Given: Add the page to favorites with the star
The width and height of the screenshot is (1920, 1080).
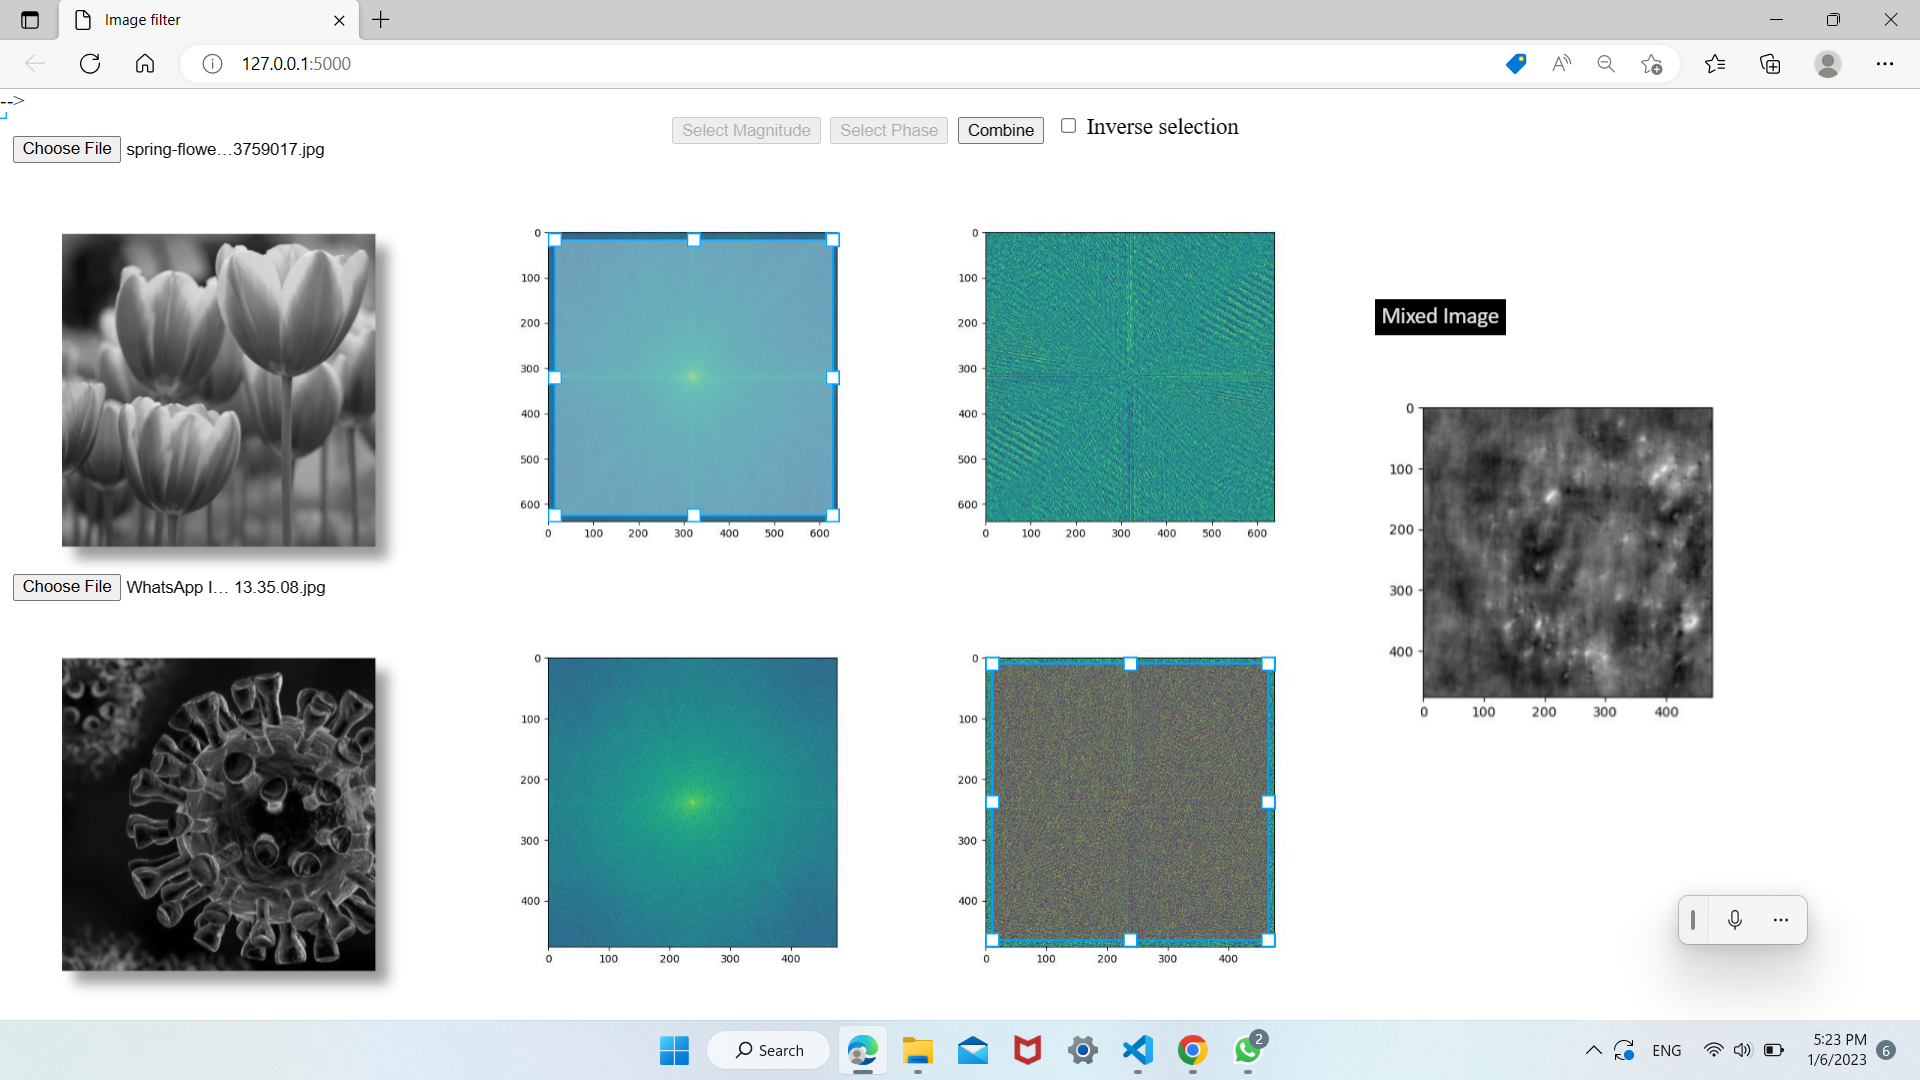Looking at the screenshot, I should (1651, 63).
